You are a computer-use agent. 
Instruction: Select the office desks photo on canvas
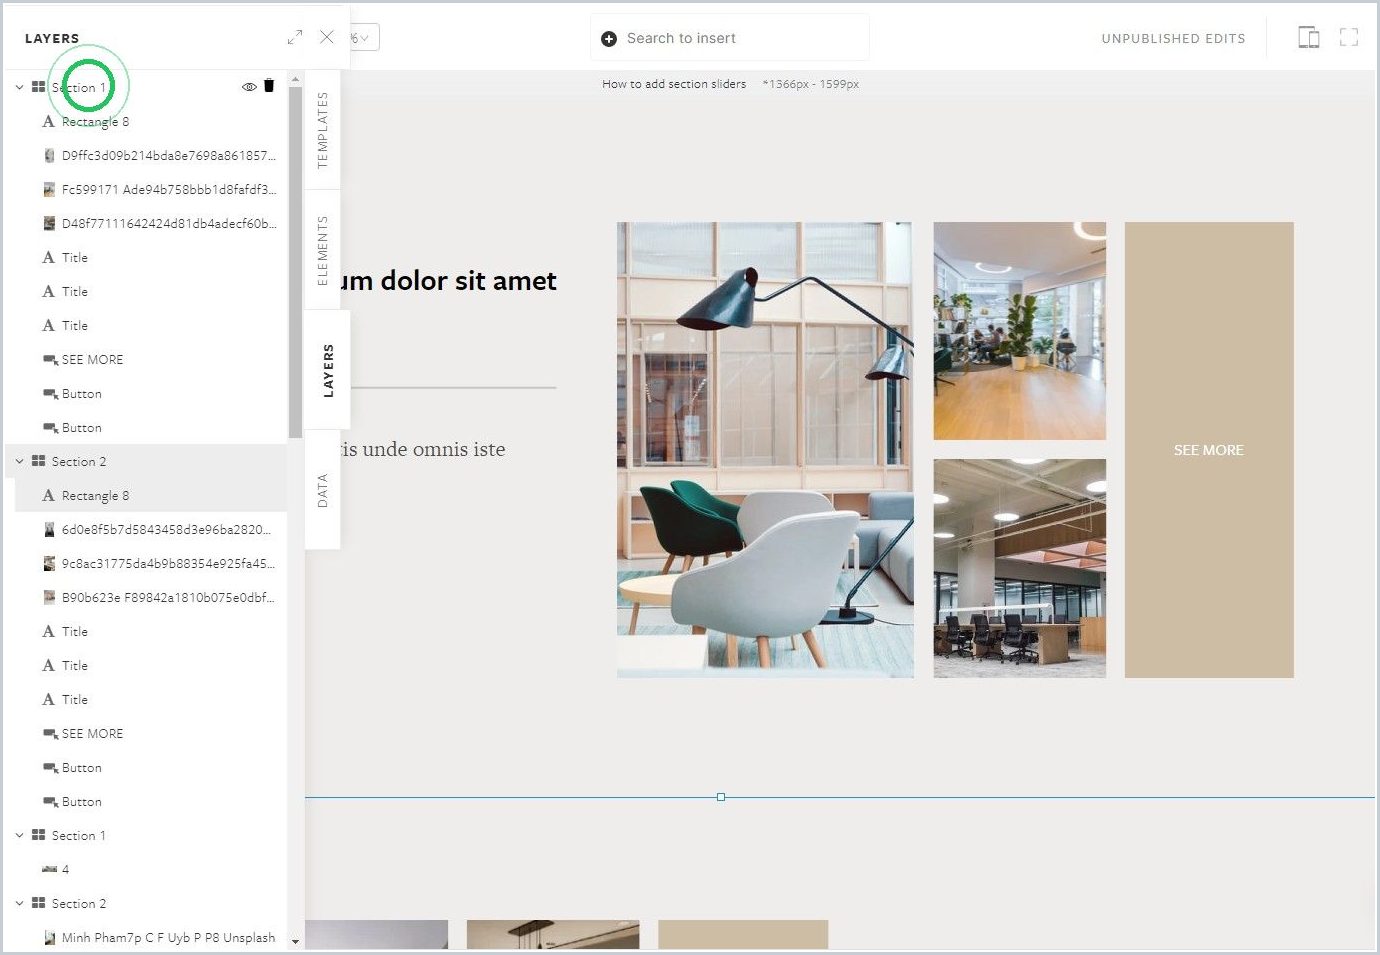coord(1020,568)
